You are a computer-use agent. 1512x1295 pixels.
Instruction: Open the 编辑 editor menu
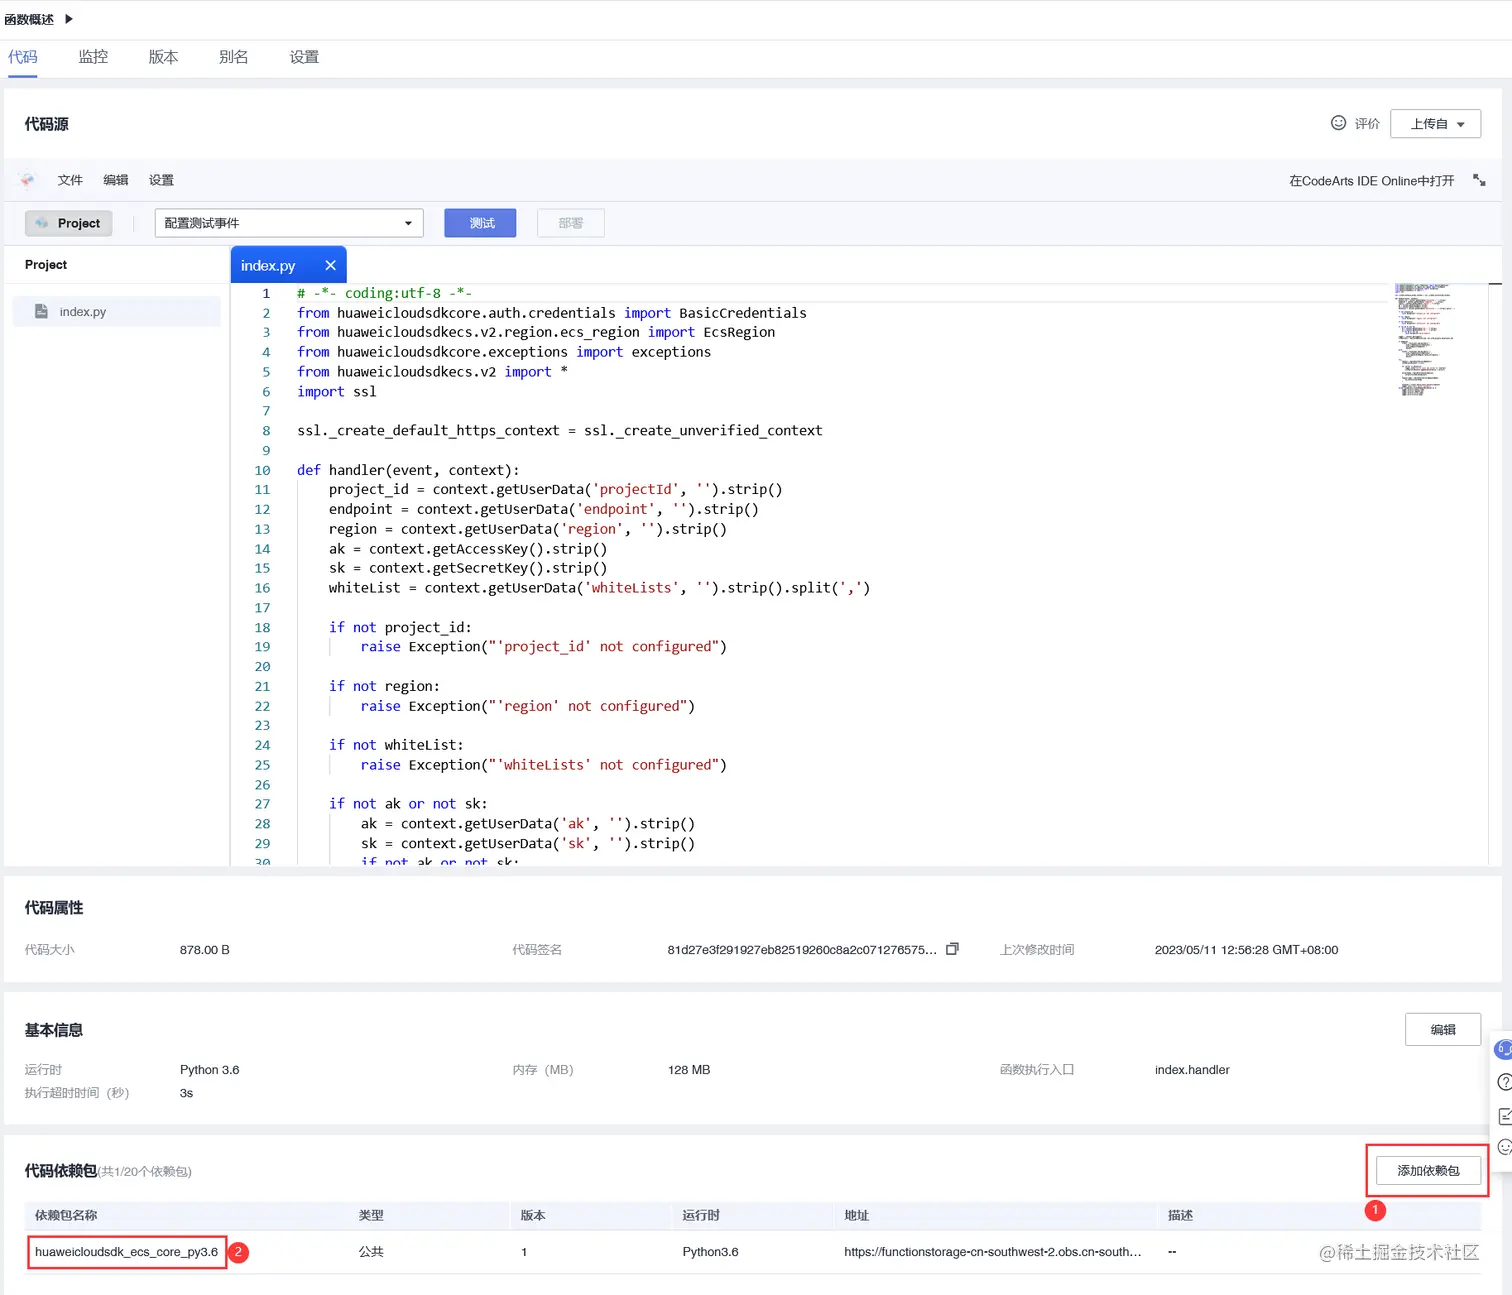pyautogui.click(x=116, y=180)
